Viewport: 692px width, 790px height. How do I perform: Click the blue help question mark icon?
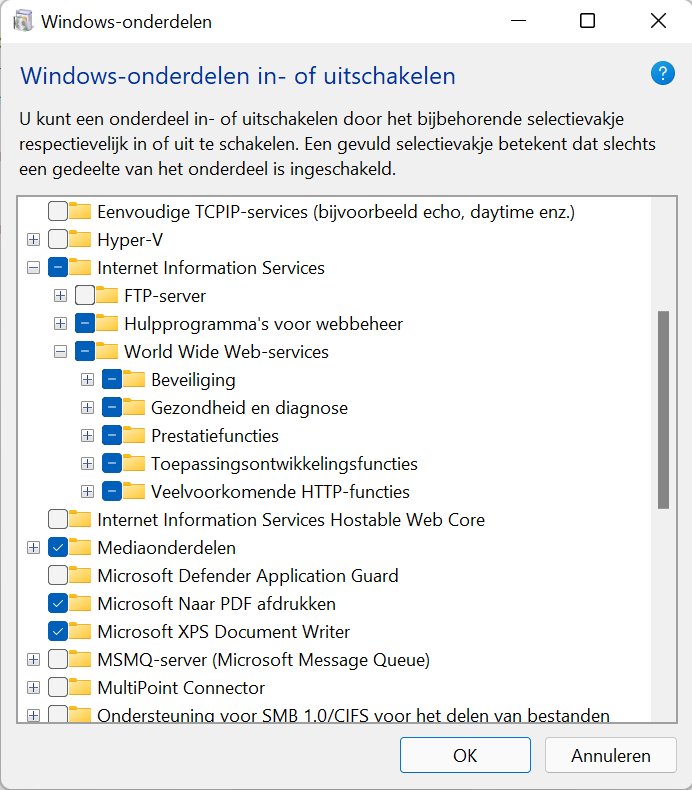pos(663,74)
